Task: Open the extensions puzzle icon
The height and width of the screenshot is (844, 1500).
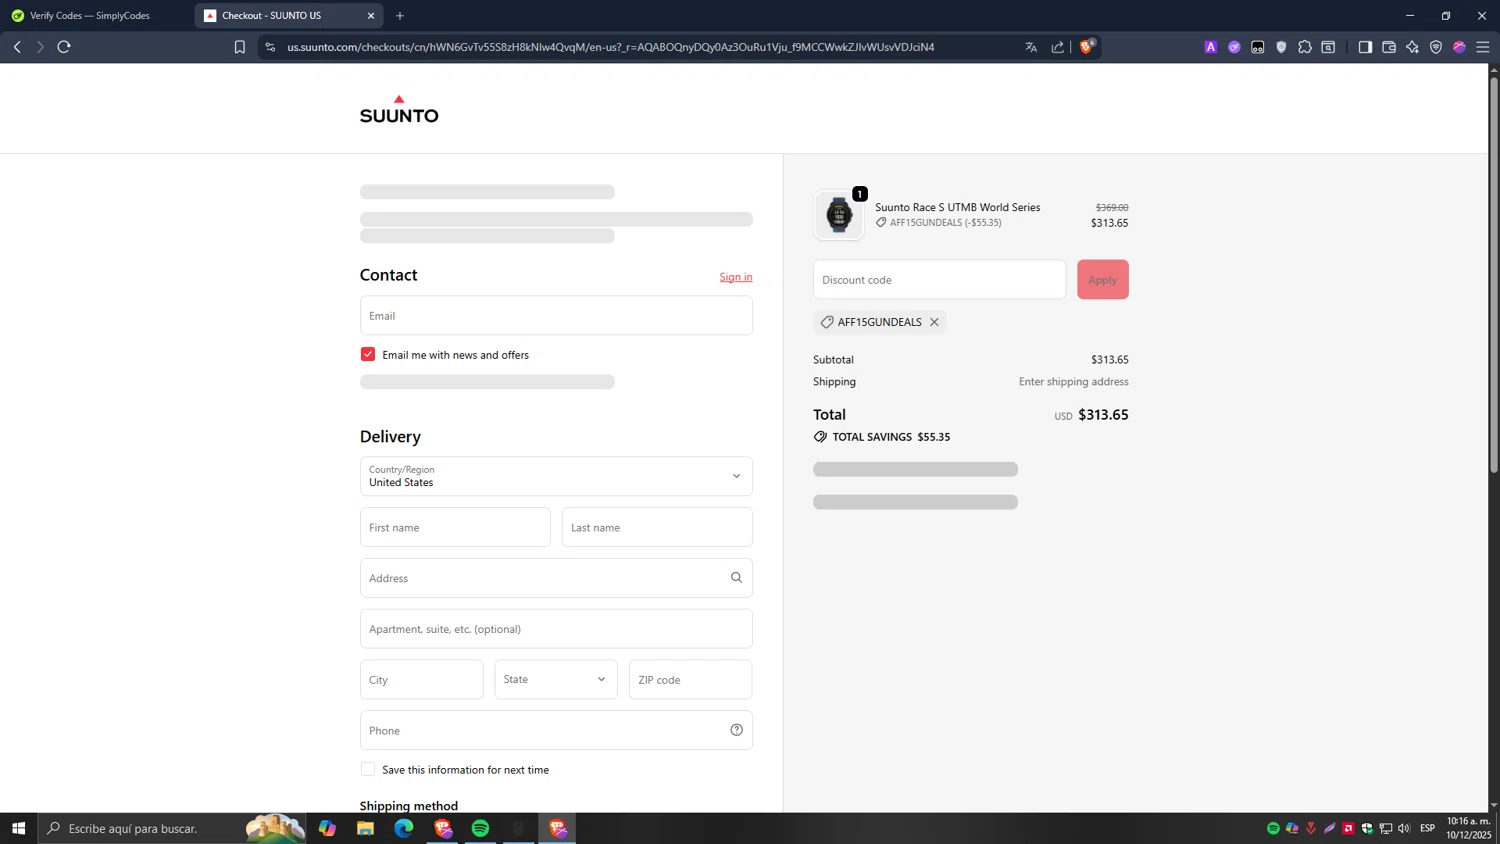Action: click(x=1305, y=47)
